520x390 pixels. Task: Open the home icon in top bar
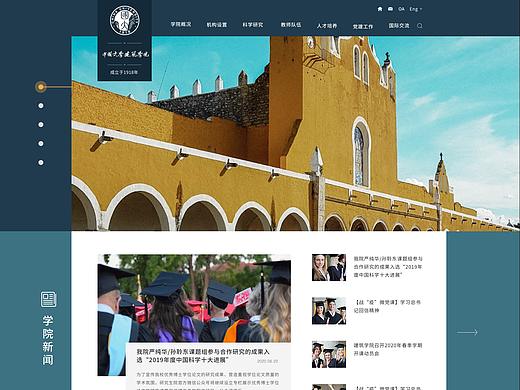[380, 9]
